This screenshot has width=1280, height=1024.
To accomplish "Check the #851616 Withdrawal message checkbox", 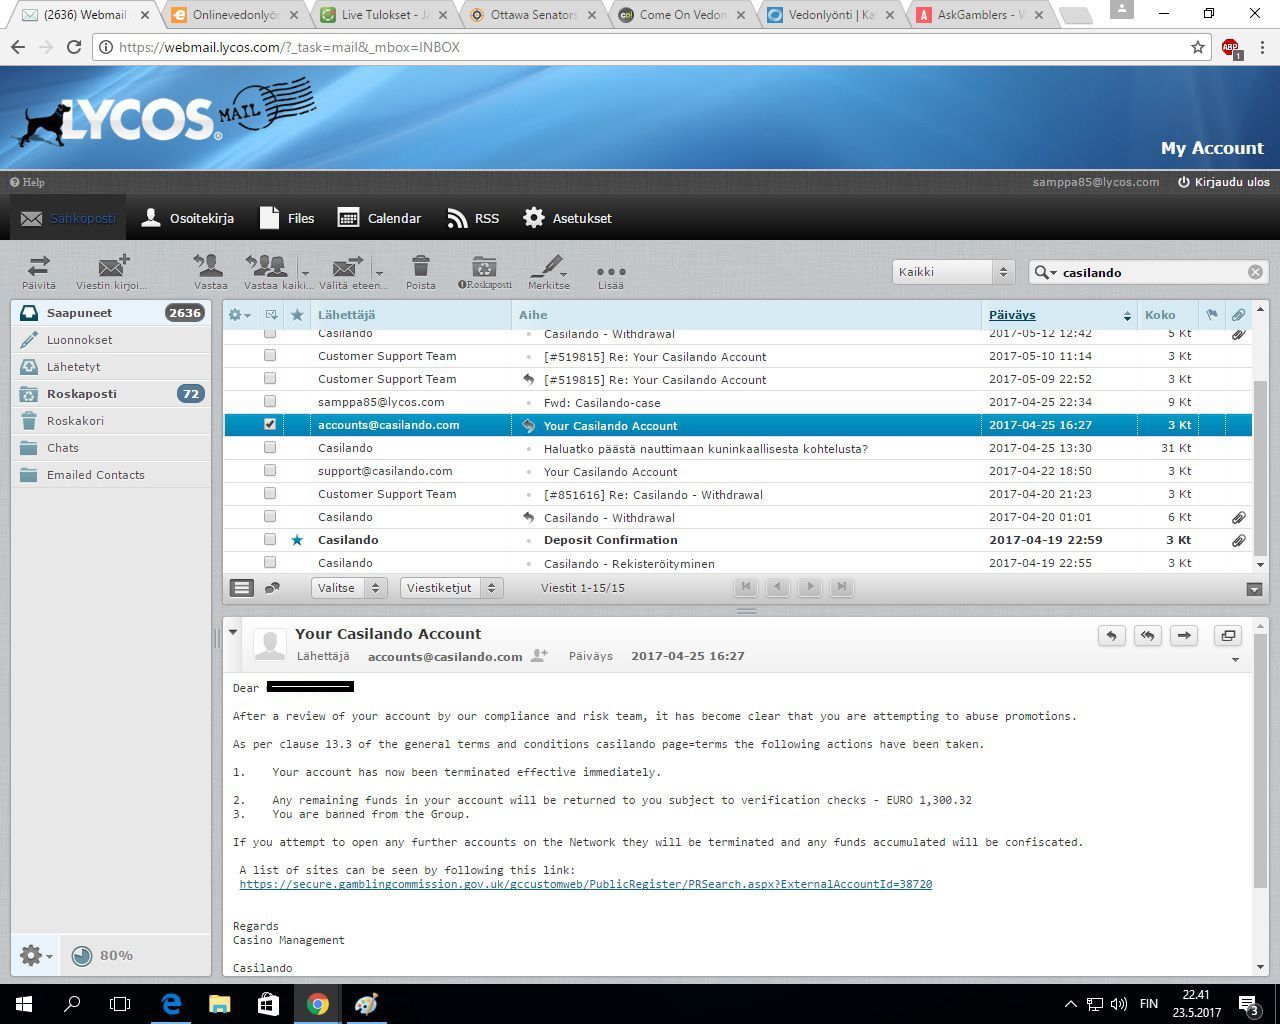I will pyautogui.click(x=270, y=494).
